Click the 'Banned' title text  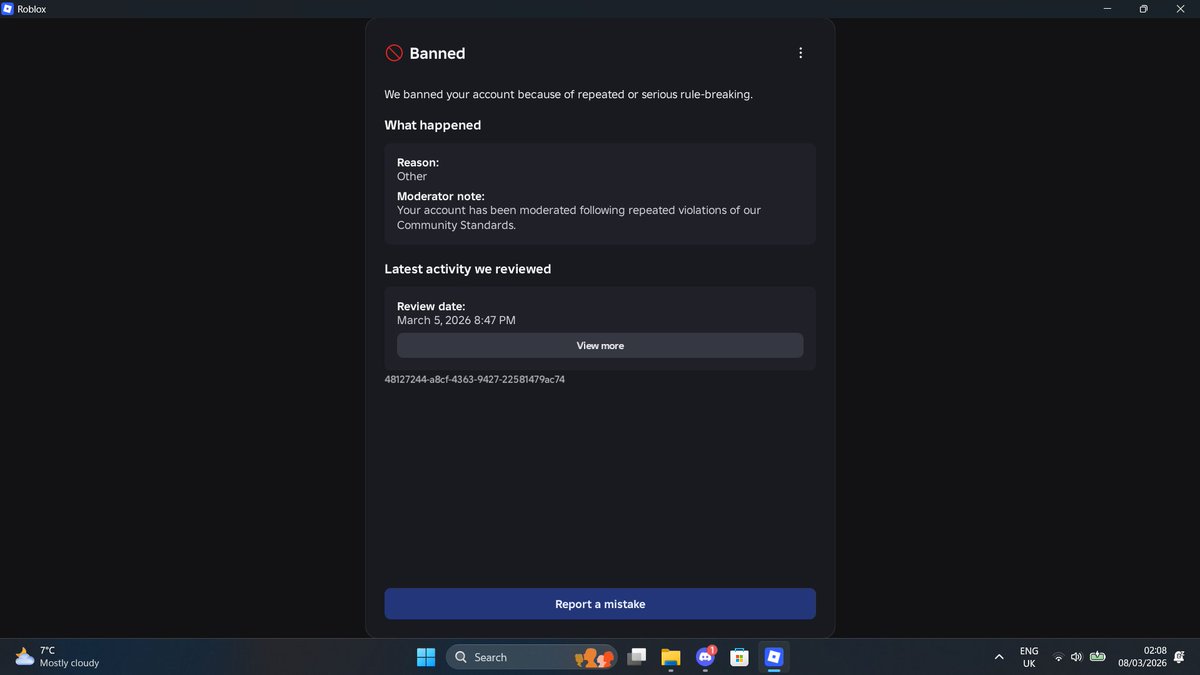point(437,53)
